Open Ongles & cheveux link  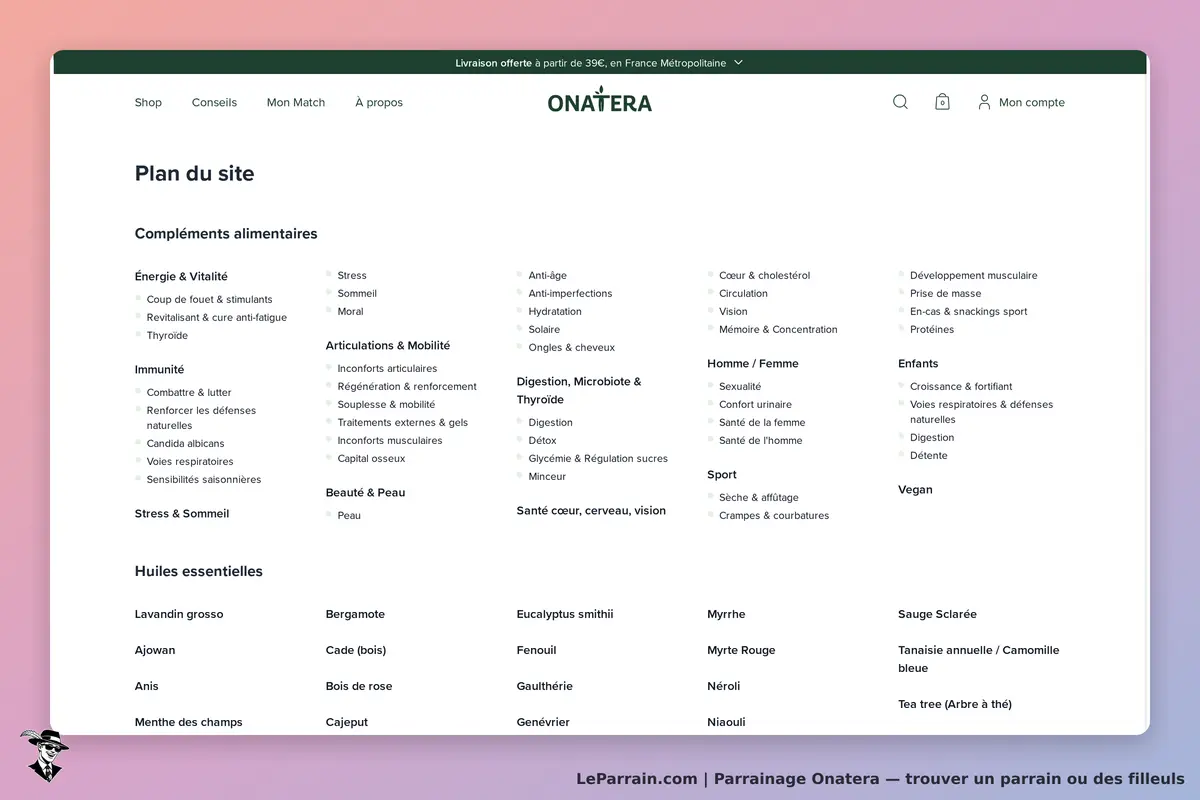(572, 347)
